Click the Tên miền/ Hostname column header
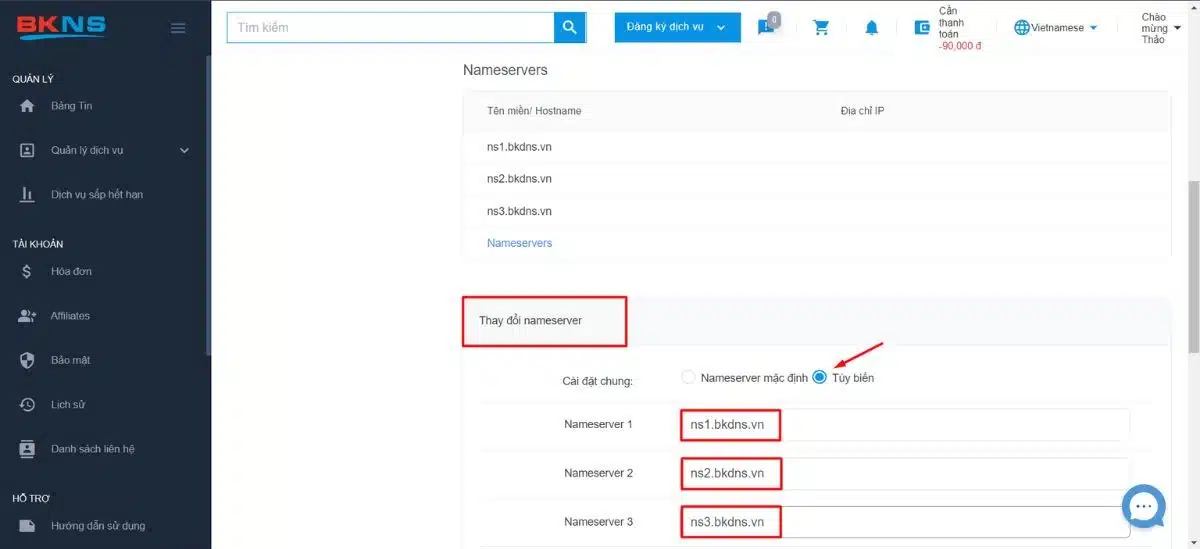 [534, 111]
